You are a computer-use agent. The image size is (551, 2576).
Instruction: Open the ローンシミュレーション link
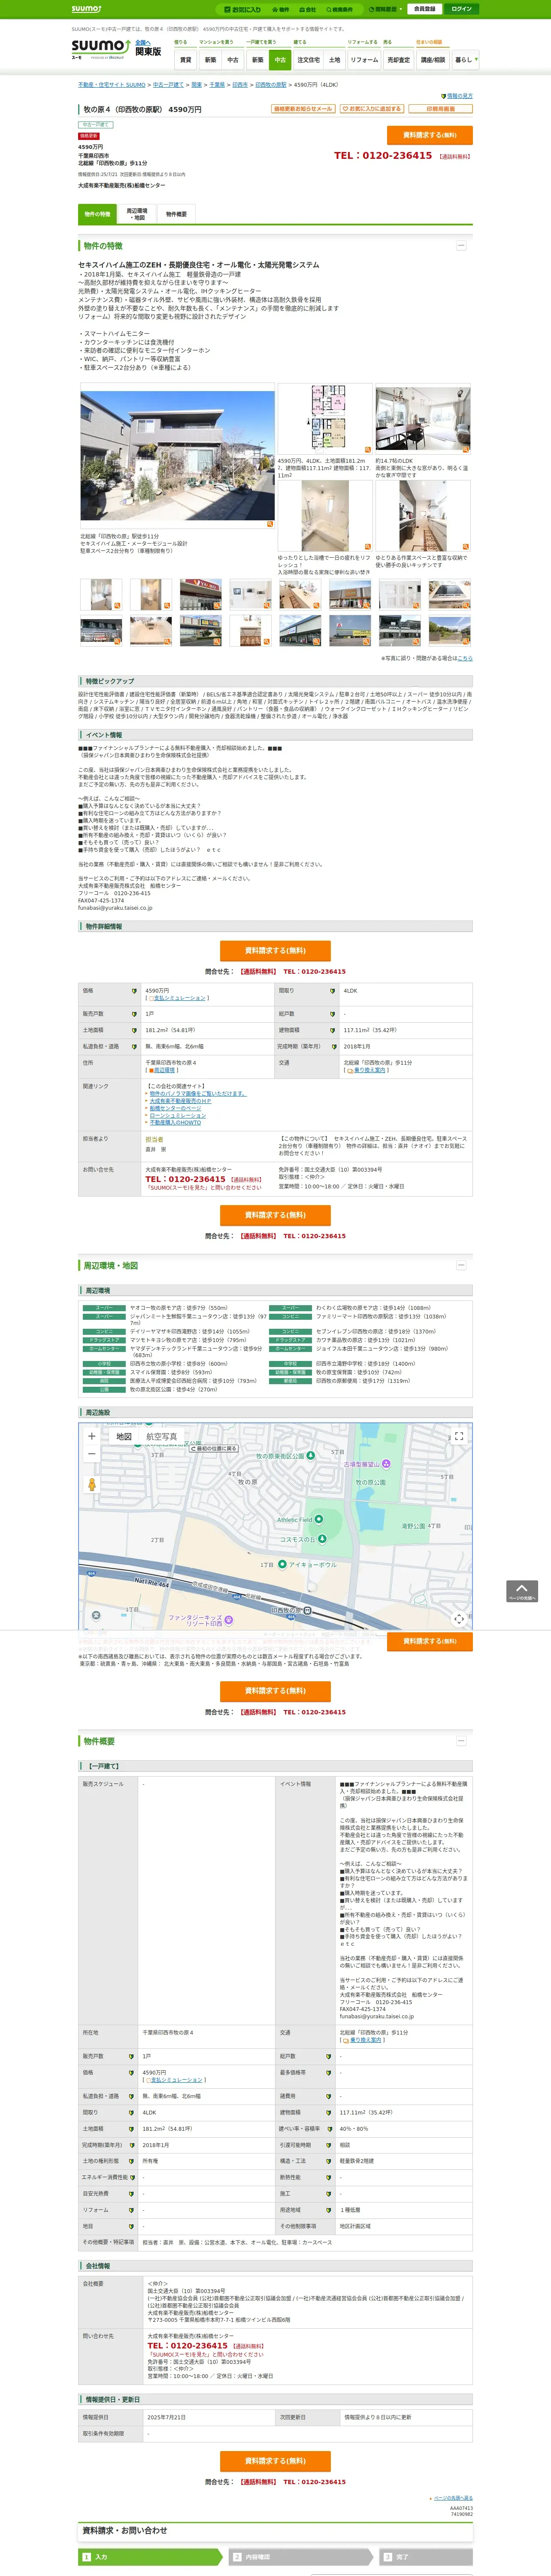178,1115
